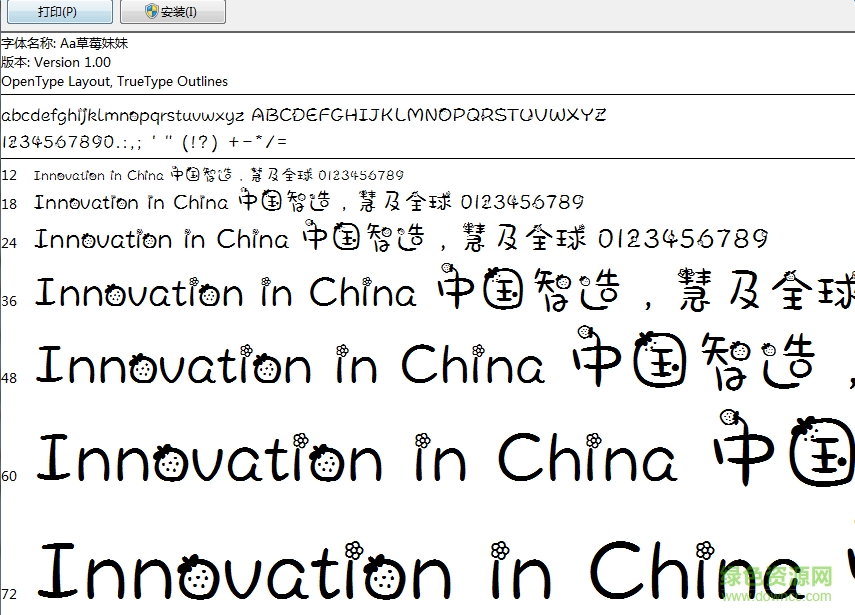Click the 打印(P) print button

pyautogui.click(x=59, y=11)
